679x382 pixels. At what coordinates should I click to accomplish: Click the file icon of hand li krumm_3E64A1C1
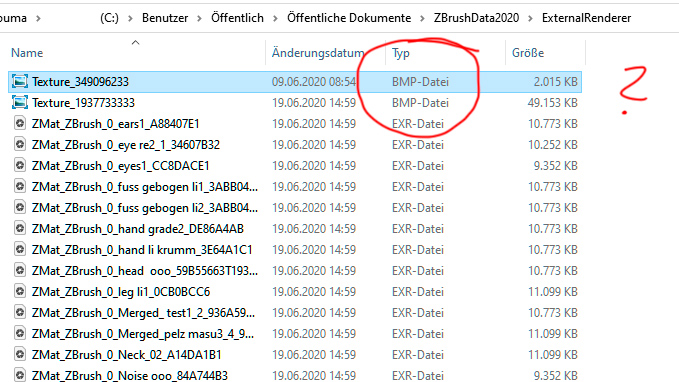pyautogui.click(x=20, y=249)
